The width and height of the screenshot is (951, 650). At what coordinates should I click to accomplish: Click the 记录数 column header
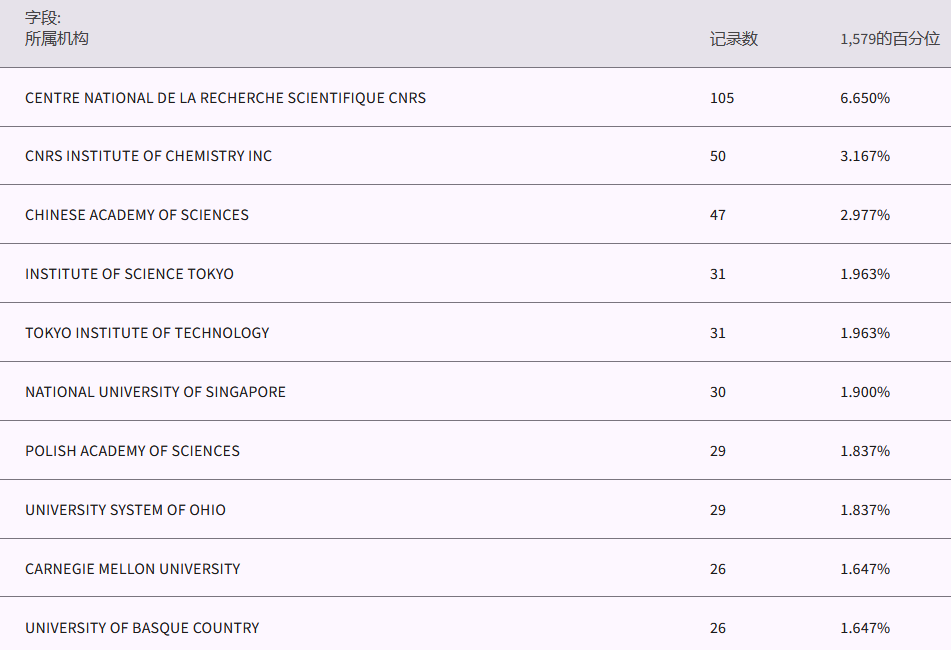point(734,39)
